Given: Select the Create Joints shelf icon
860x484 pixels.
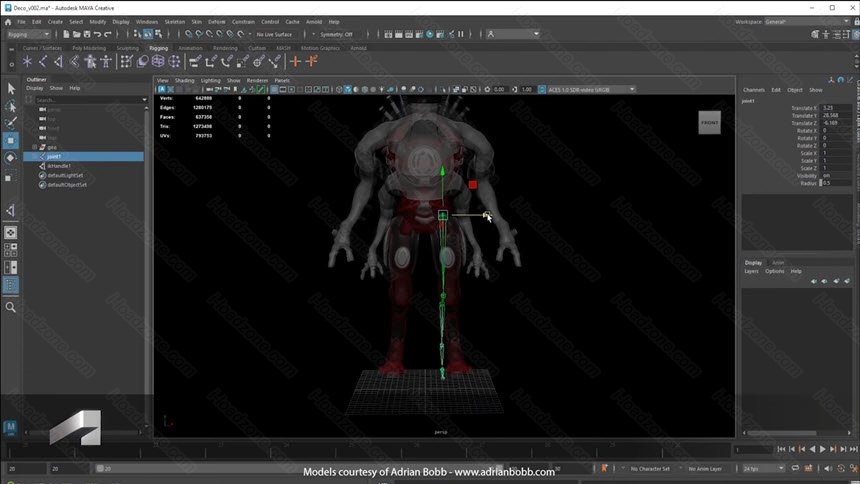Looking at the screenshot, I should 43,61.
